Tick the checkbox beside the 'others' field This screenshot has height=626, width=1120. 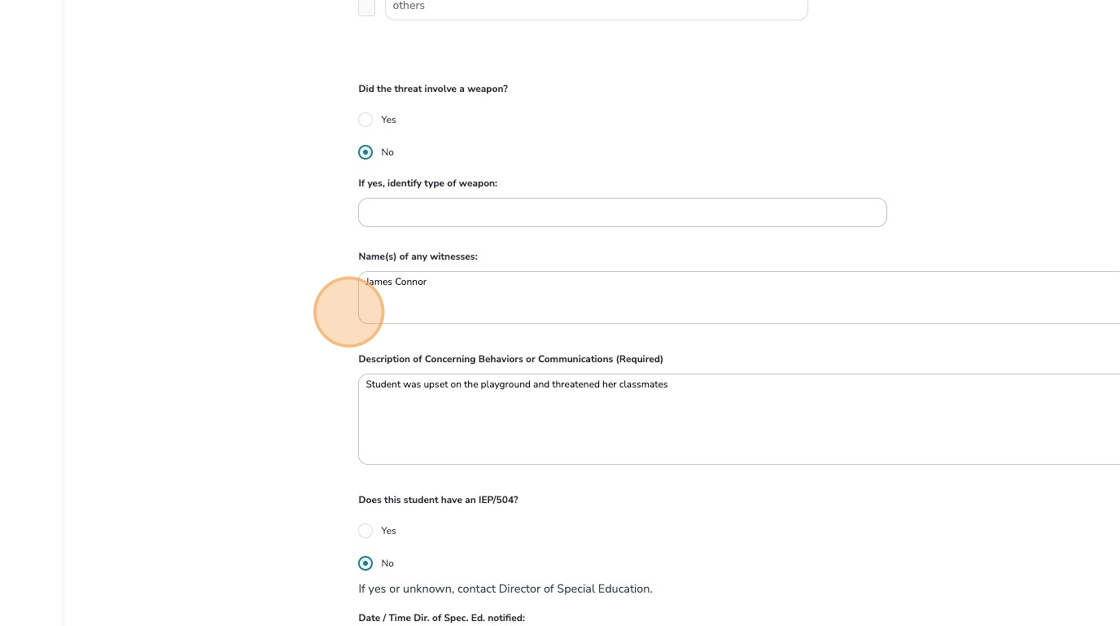(x=367, y=7)
